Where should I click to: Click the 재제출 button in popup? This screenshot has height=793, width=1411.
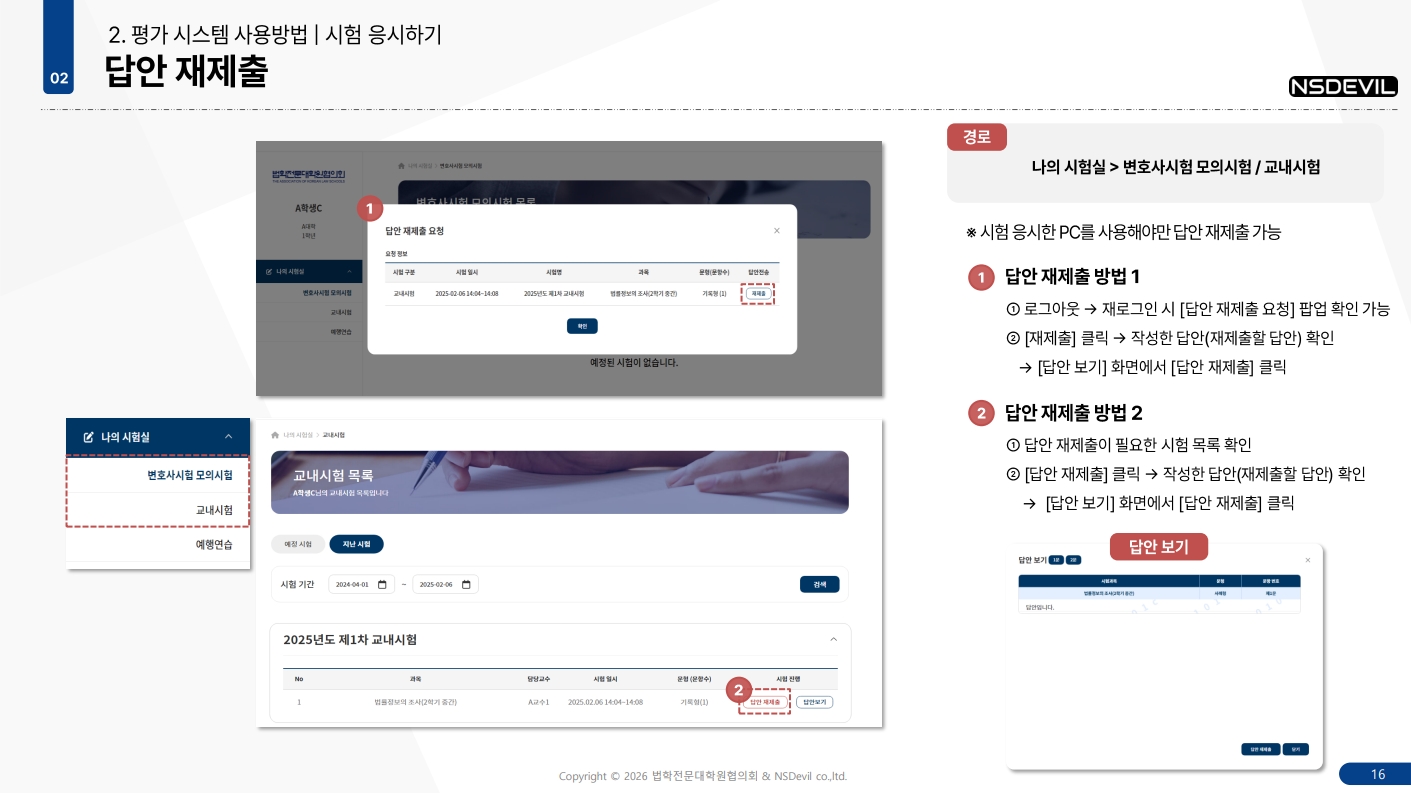click(x=760, y=294)
